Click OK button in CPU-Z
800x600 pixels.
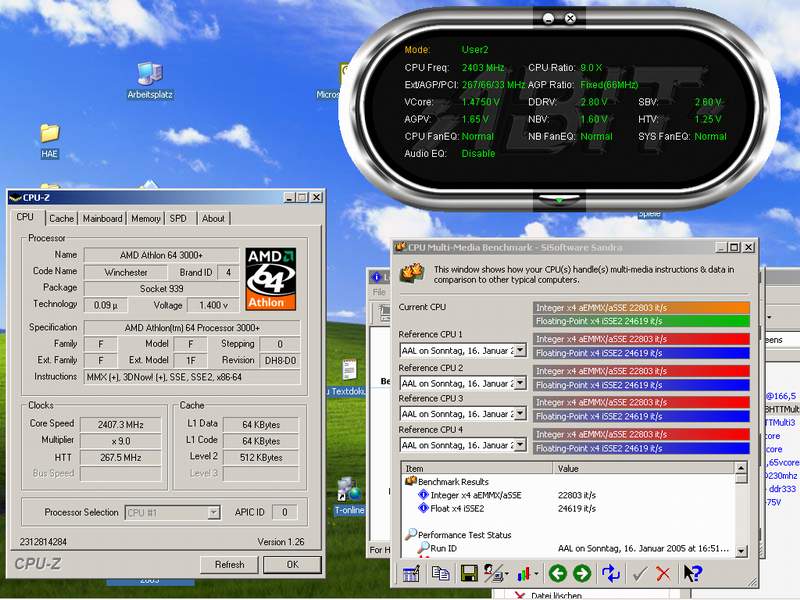(292, 564)
